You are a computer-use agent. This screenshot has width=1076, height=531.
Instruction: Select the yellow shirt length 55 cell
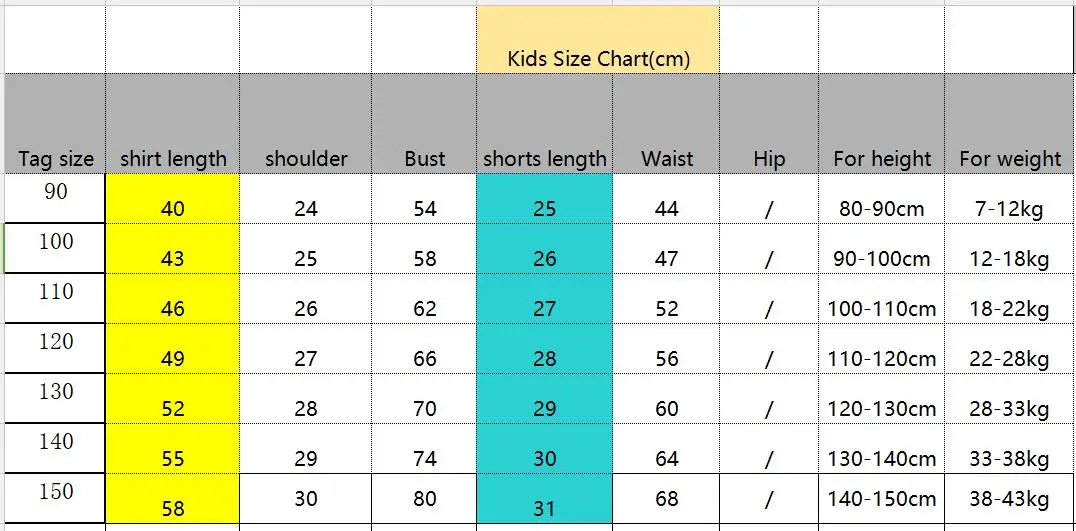172,449
